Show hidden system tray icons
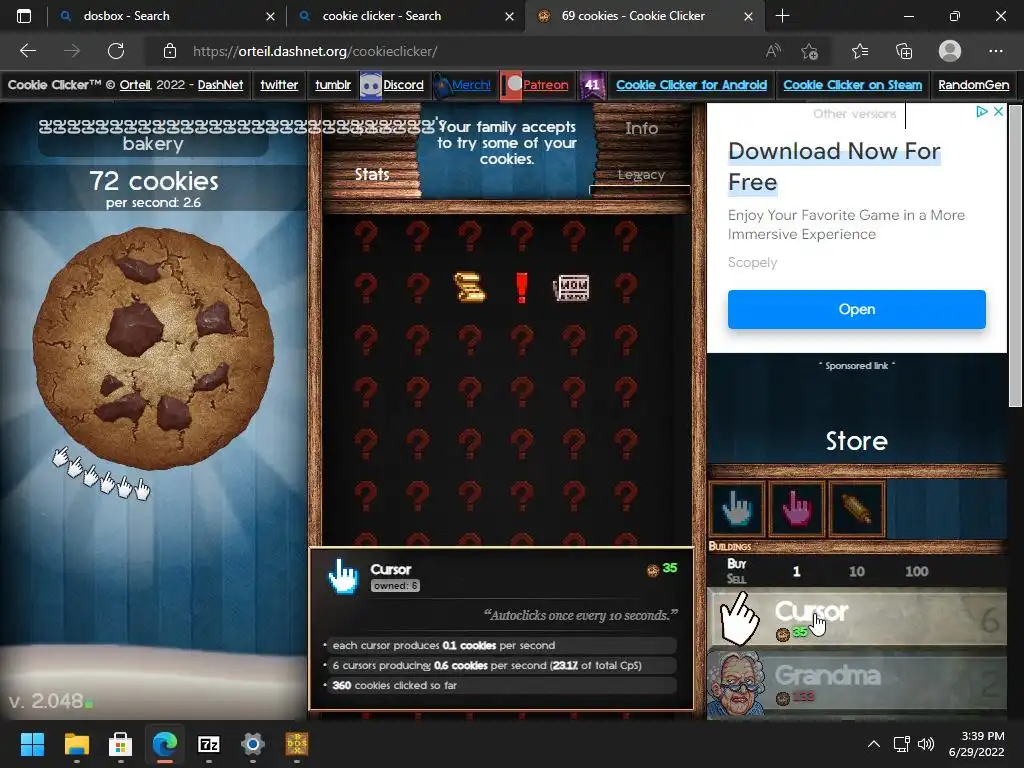1024x768 pixels. click(x=873, y=744)
